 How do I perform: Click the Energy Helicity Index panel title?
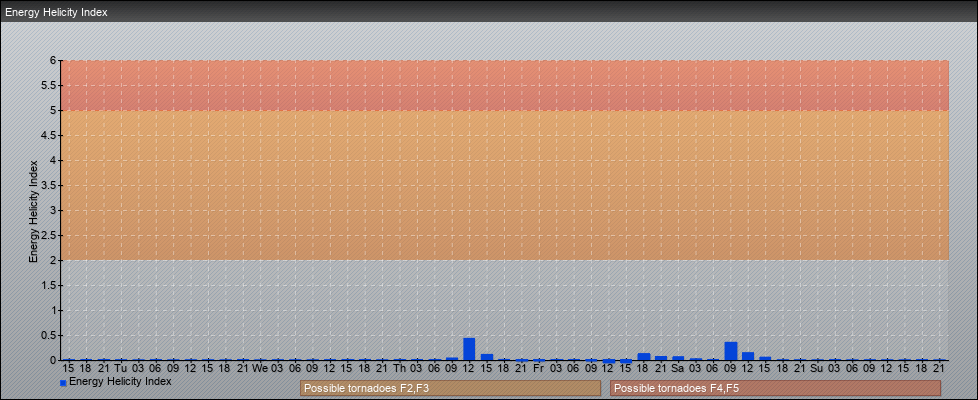click(x=57, y=12)
